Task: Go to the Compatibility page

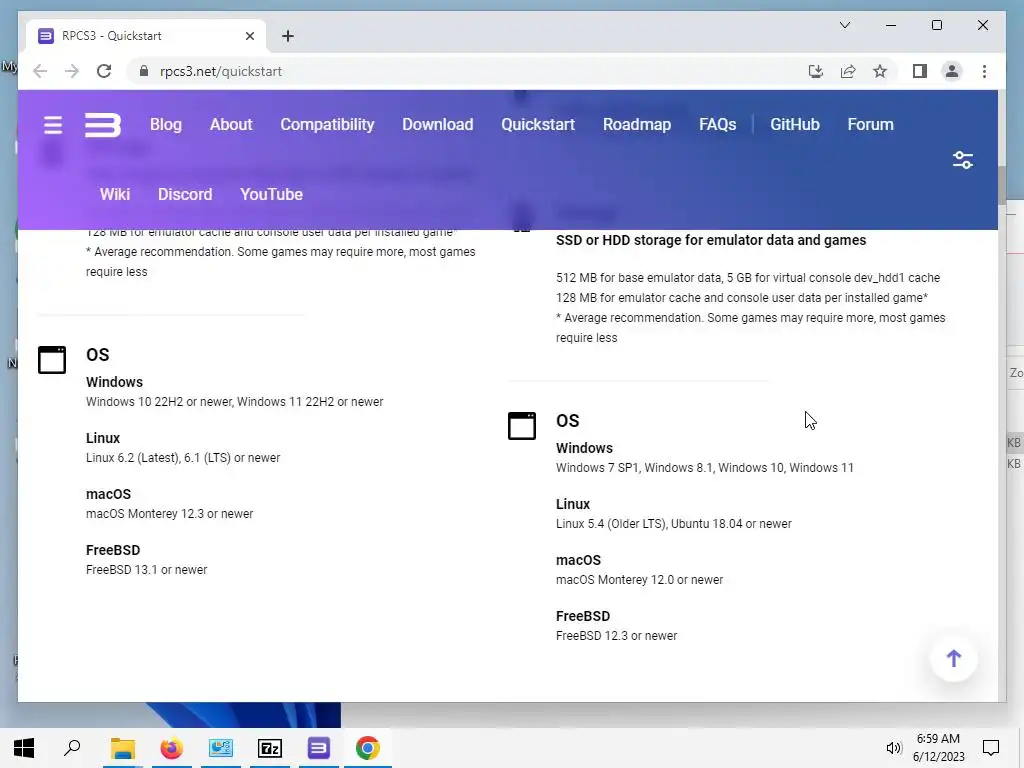Action: [x=327, y=125]
